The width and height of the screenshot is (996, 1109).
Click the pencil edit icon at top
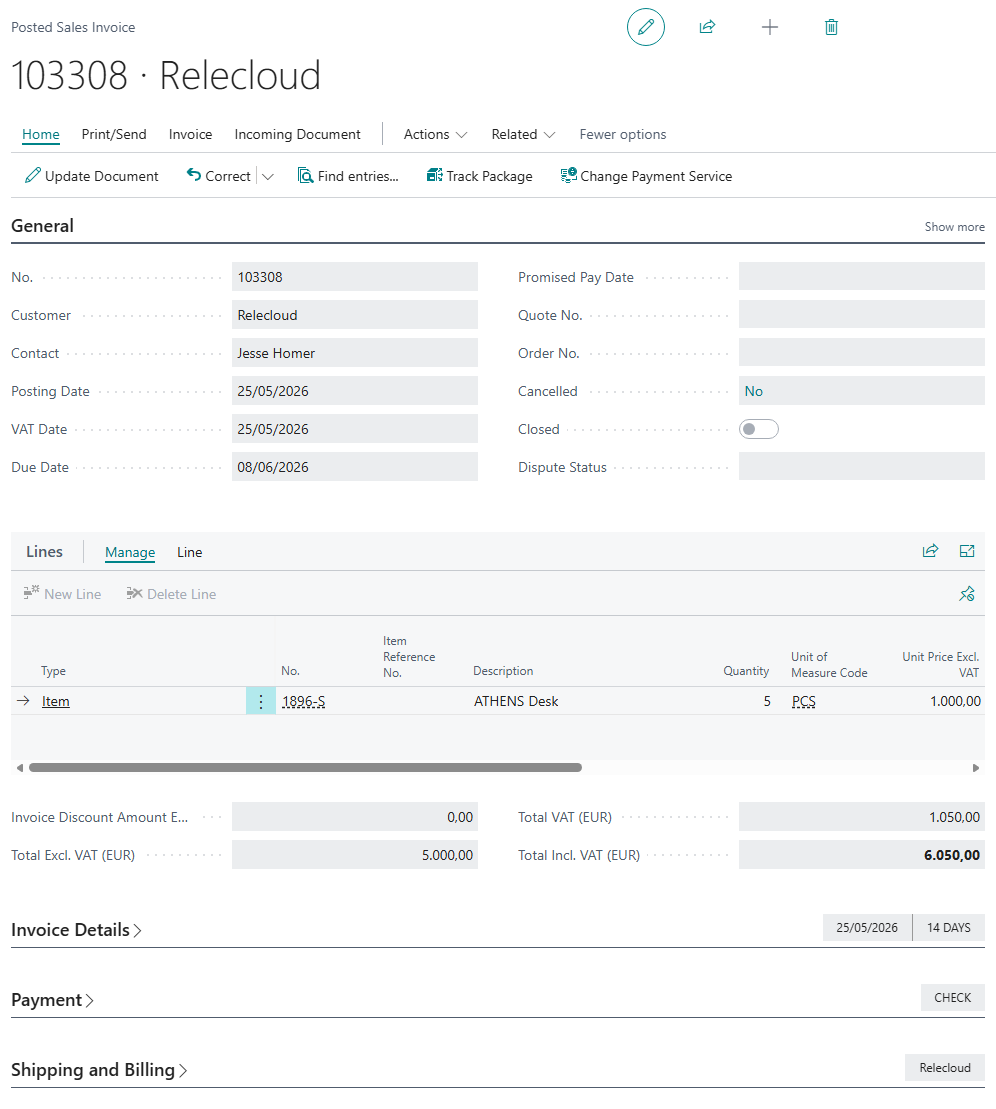pyautogui.click(x=645, y=28)
